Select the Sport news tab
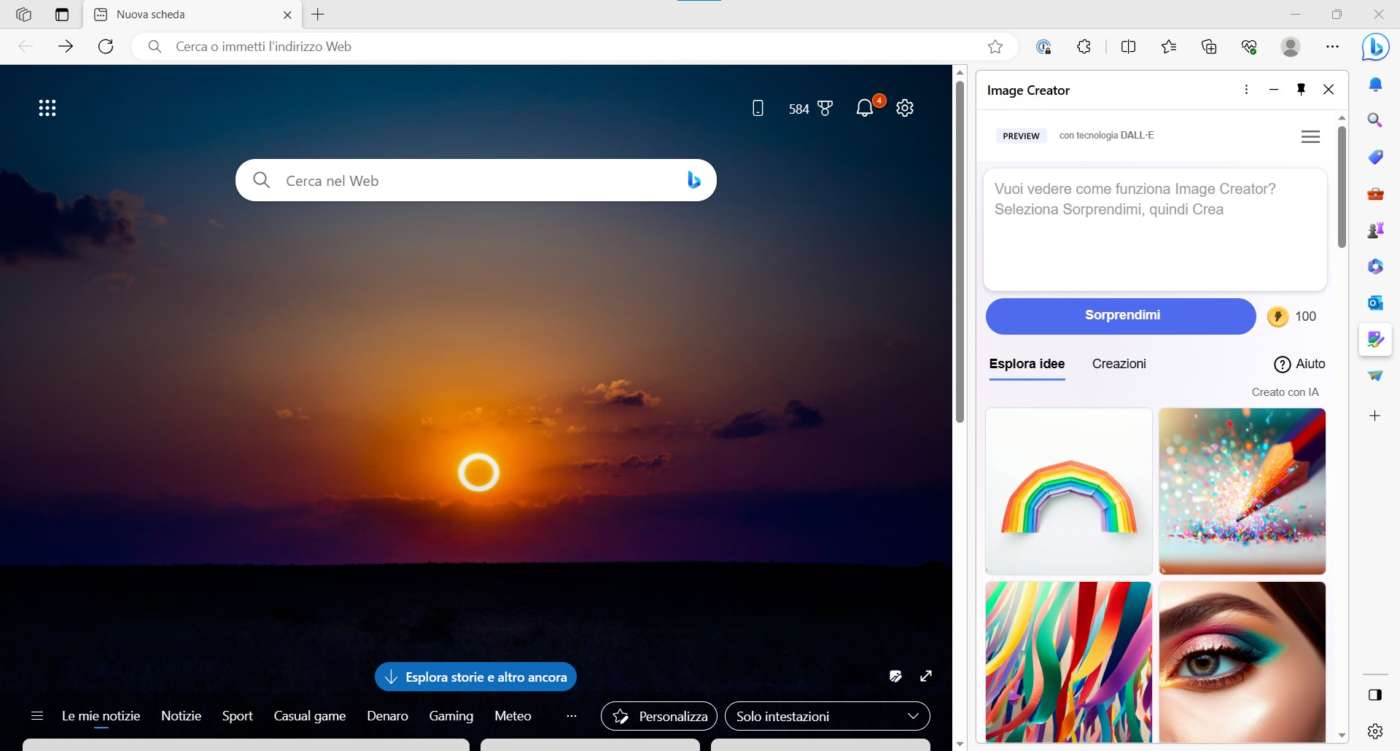This screenshot has height=751, width=1400. coord(237,716)
